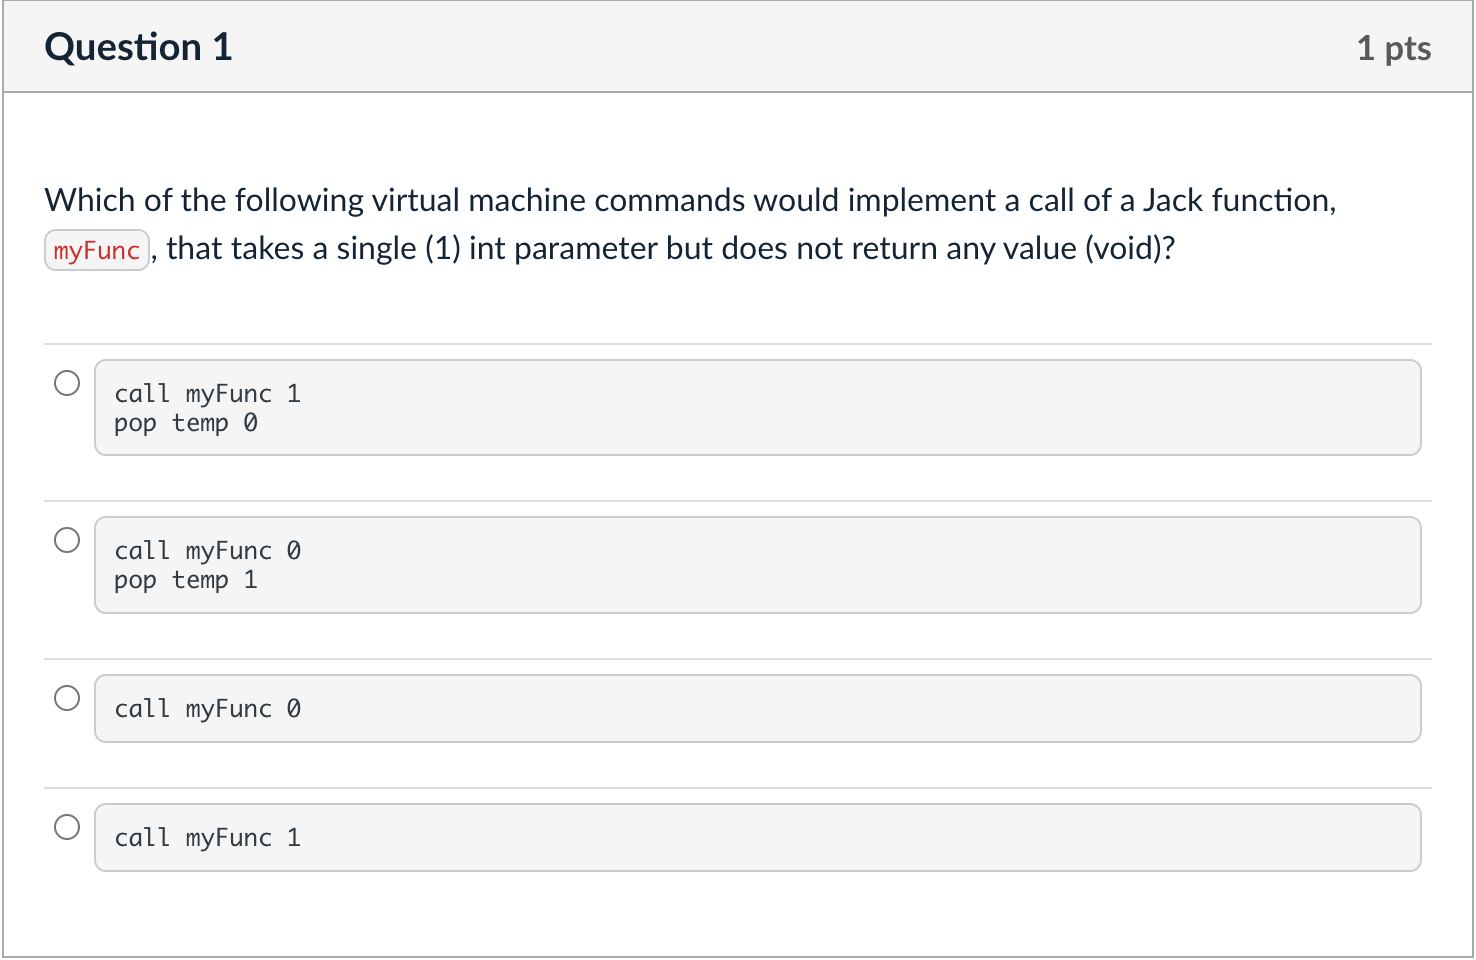The image size is (1476, 960).
Task: Click the 'pop temp 1' line in the second option
Action: click(x=186, y=580)
